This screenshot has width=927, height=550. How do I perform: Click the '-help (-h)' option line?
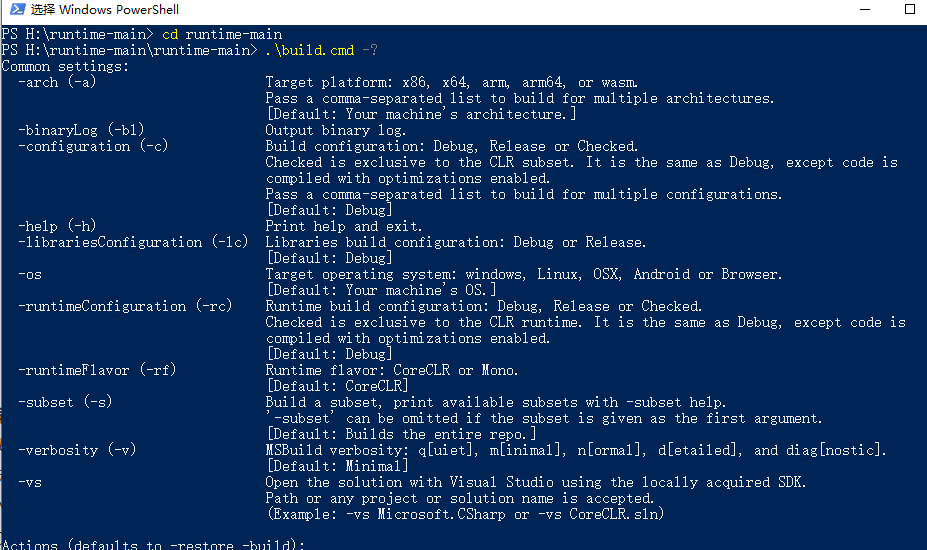pyautogui.click(x=57, y=226)
